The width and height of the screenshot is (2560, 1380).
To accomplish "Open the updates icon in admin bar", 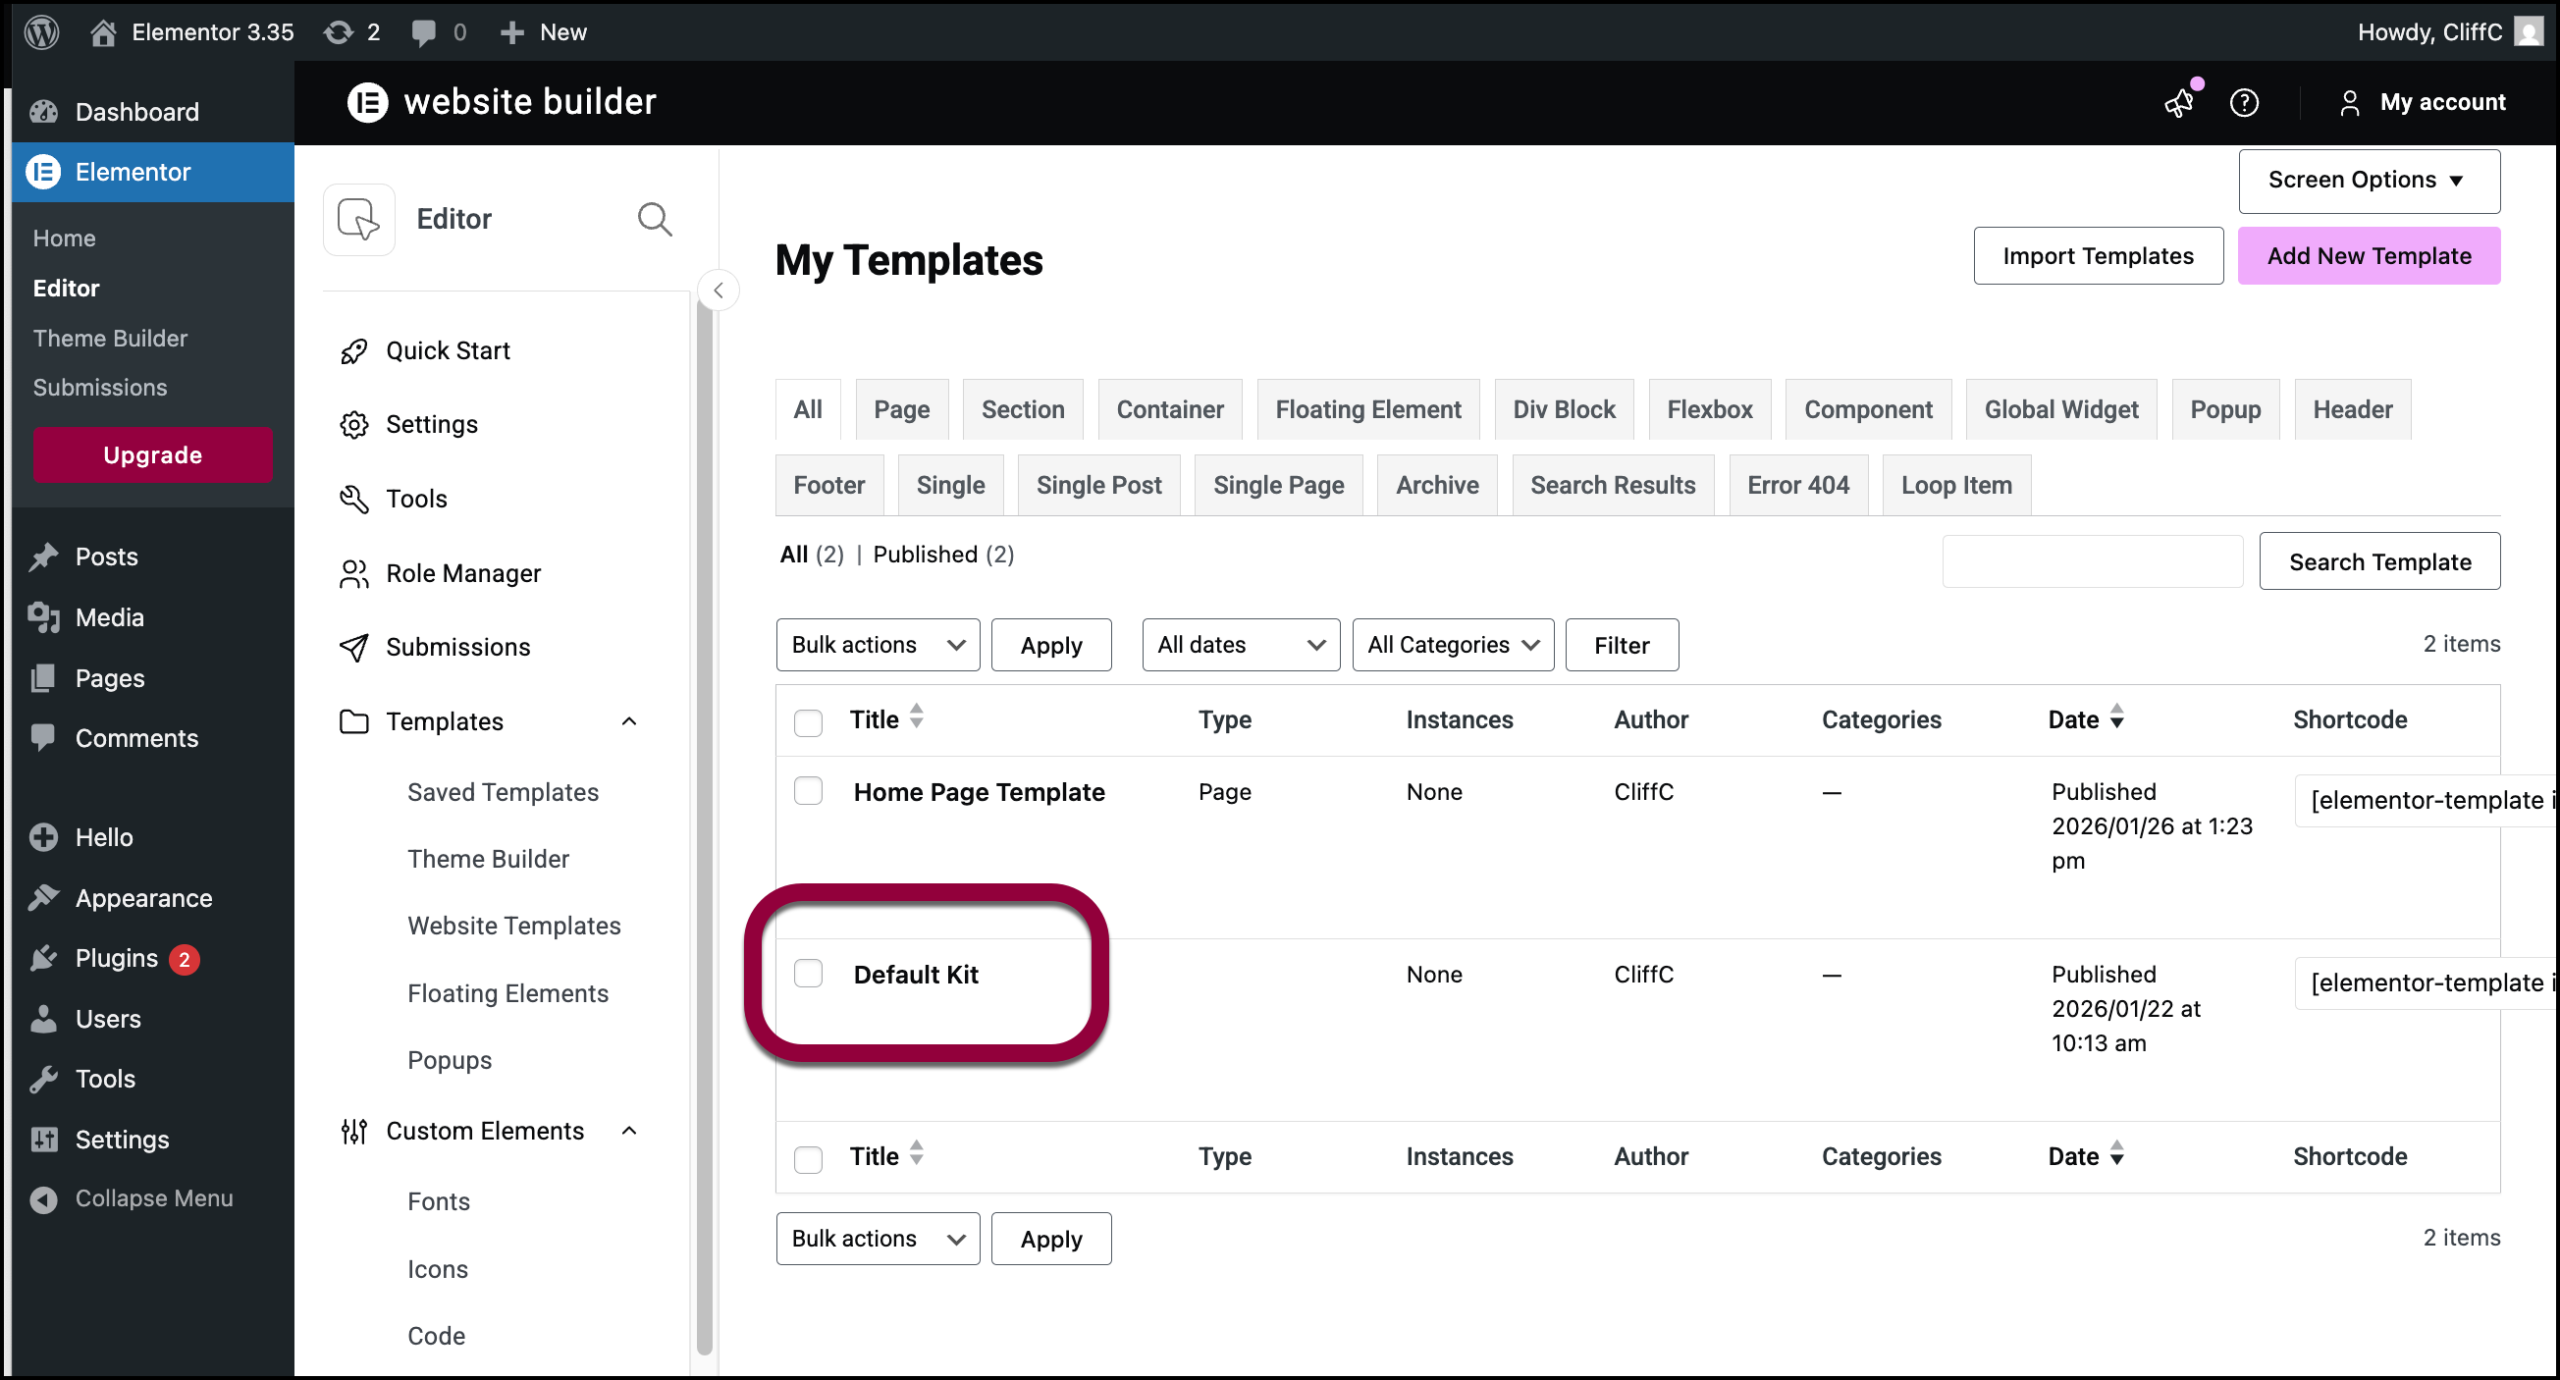I will pyautogui.click(x=339, y=32).
